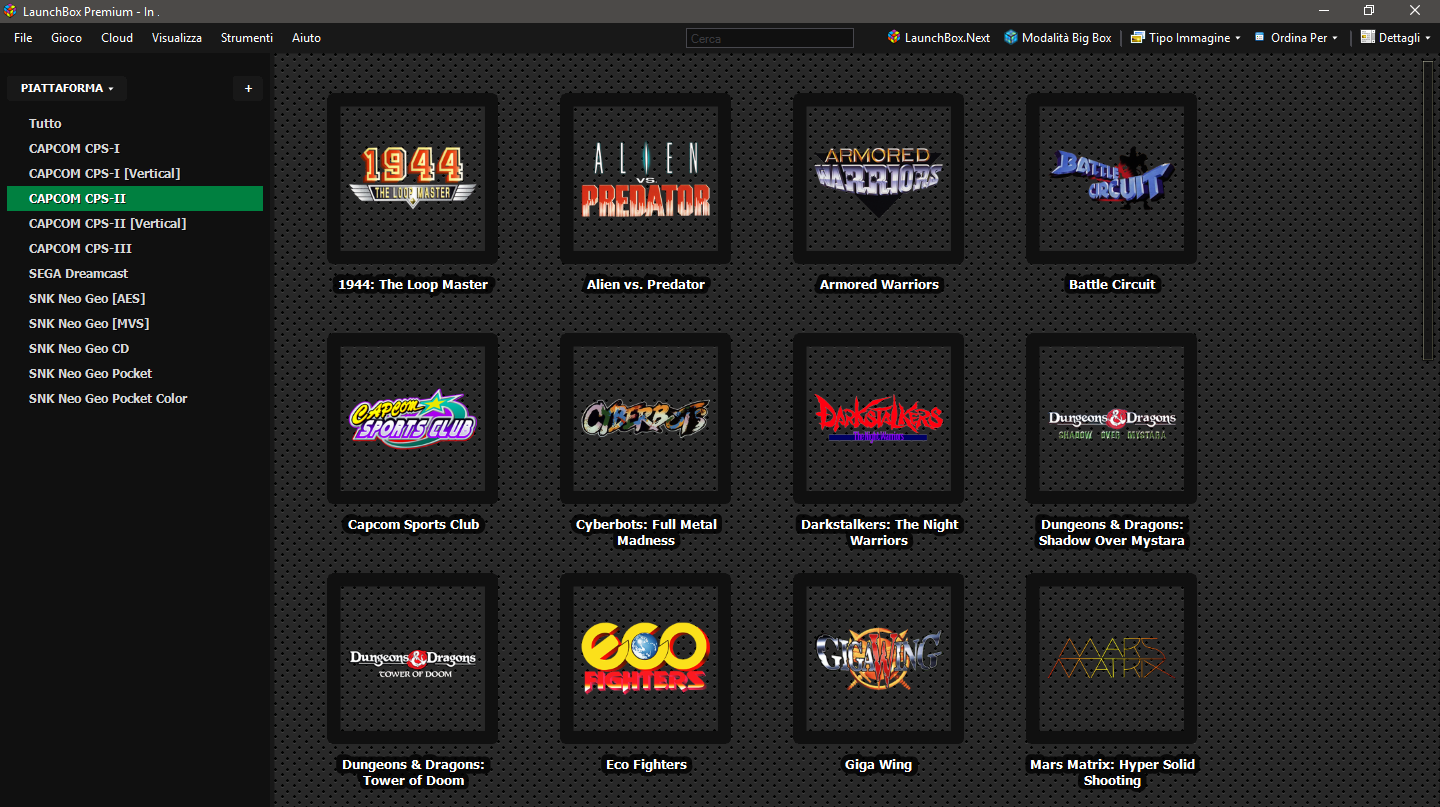Open the Cloud menu
The width and height of the screenshot is (1440, 807).
(x=117, y=37)
